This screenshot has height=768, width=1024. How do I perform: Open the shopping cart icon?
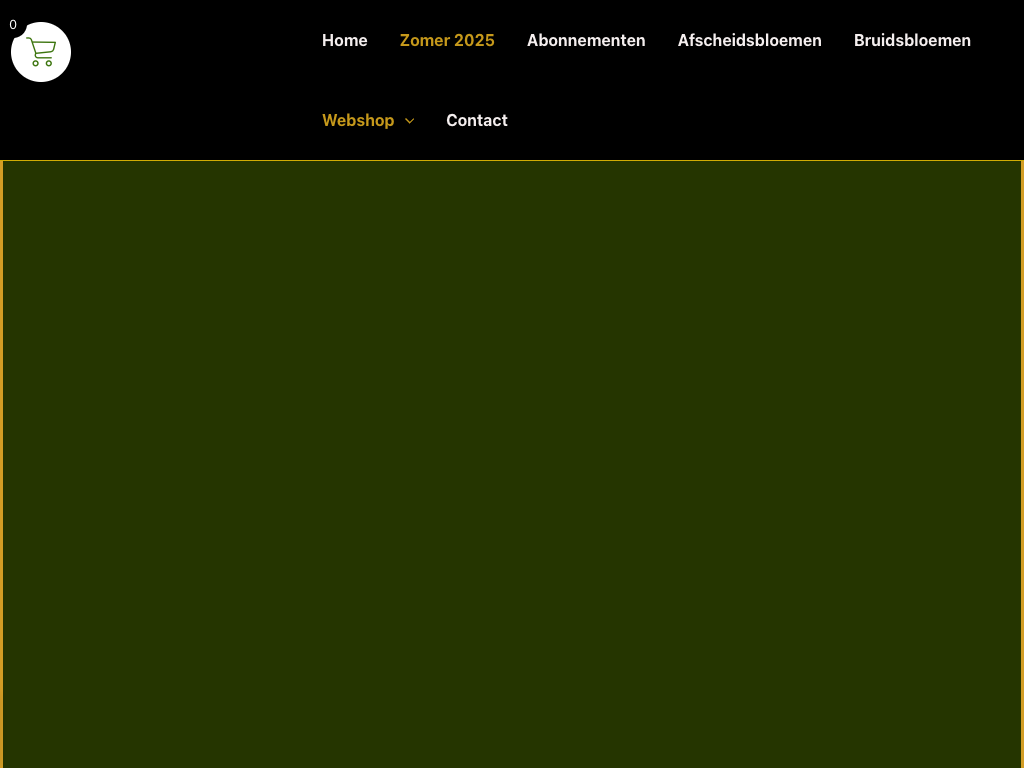(x=41, y=52)
